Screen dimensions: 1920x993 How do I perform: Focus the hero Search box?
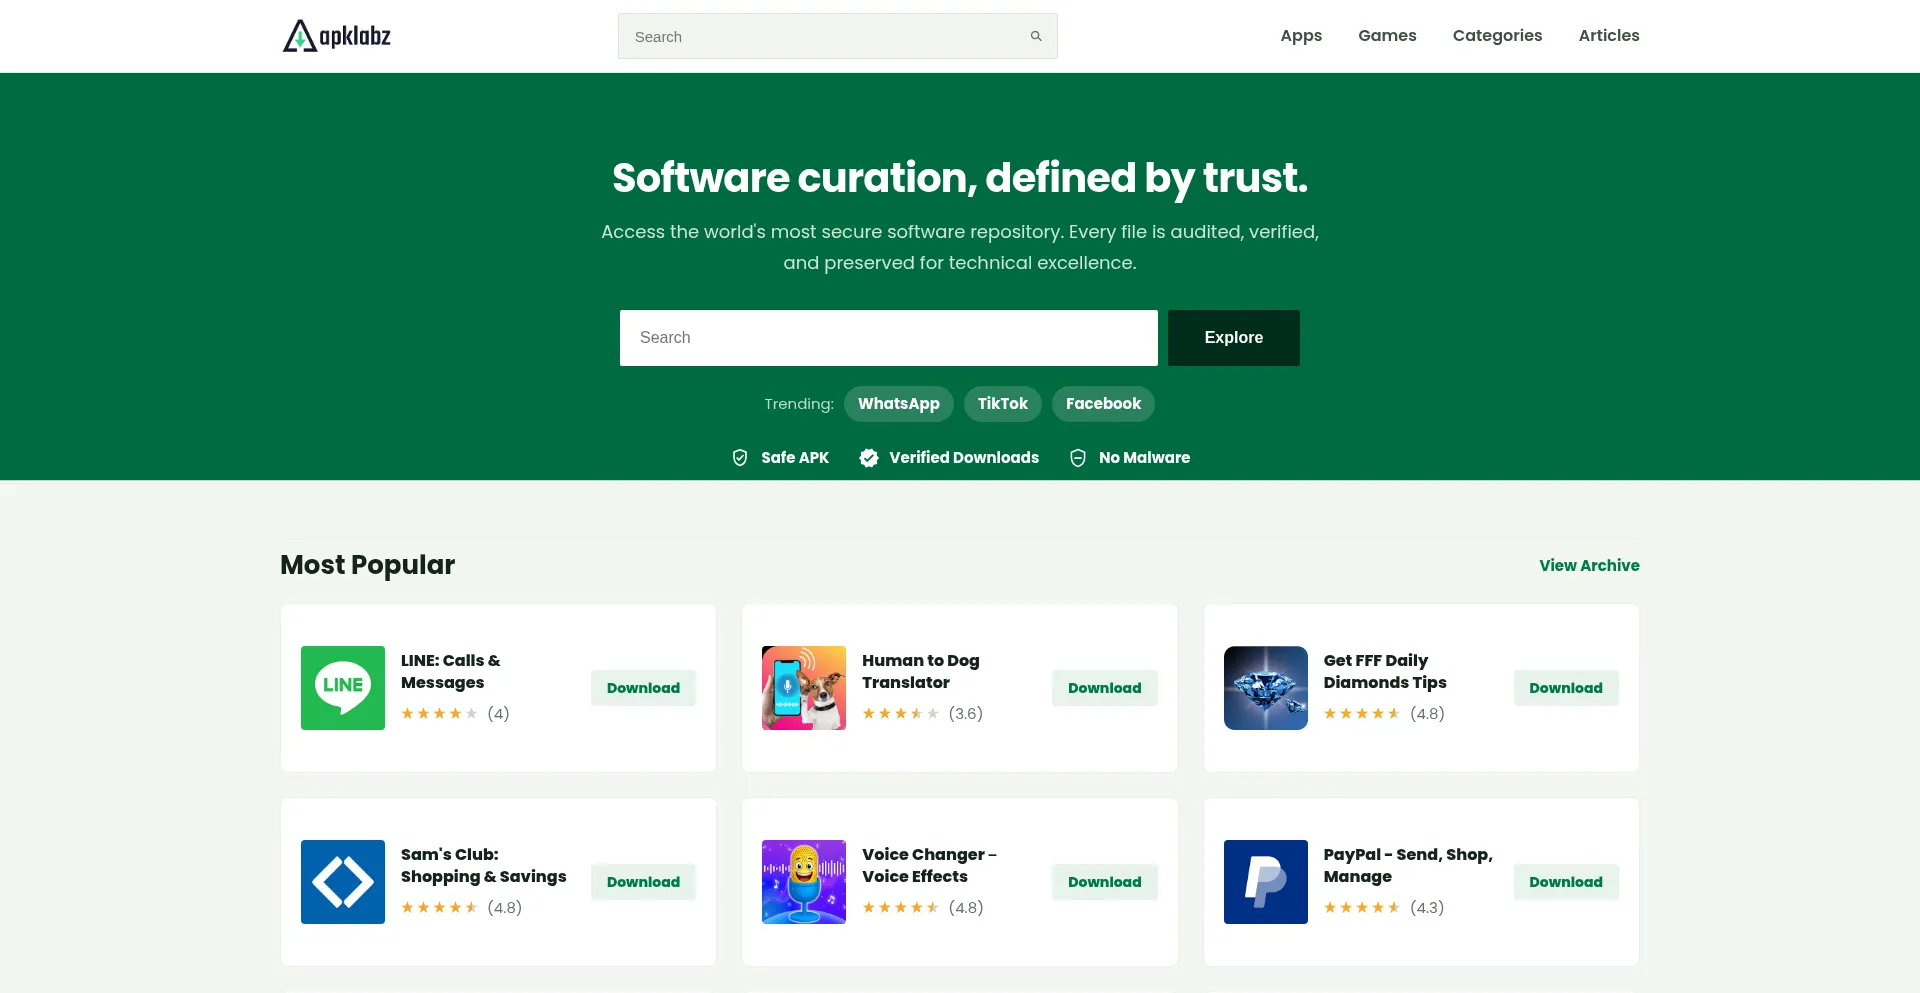[889, 338]
